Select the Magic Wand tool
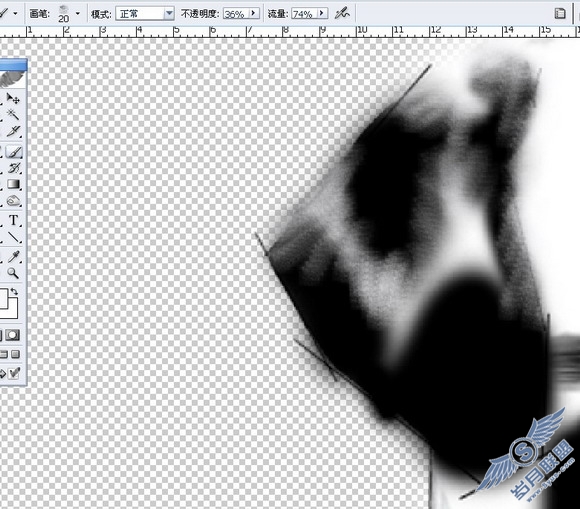This screenshot has height=509, width=580. click(x=13, y=114)
